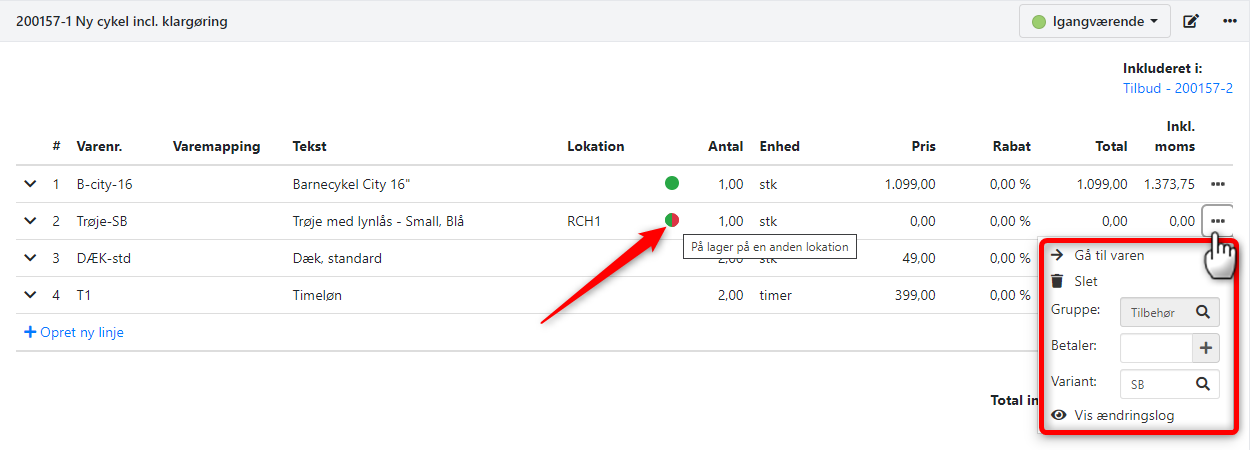Open three-dots menu for Barnecykel City row
Viewport: 1251px width, 450px height.
point(1217,184)
